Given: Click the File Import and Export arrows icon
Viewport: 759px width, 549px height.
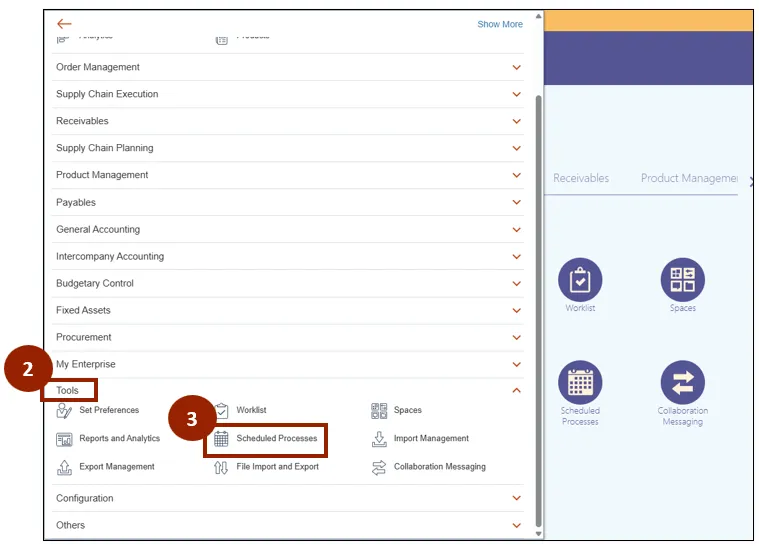Looking at the screenshot, I should [221, 467].
